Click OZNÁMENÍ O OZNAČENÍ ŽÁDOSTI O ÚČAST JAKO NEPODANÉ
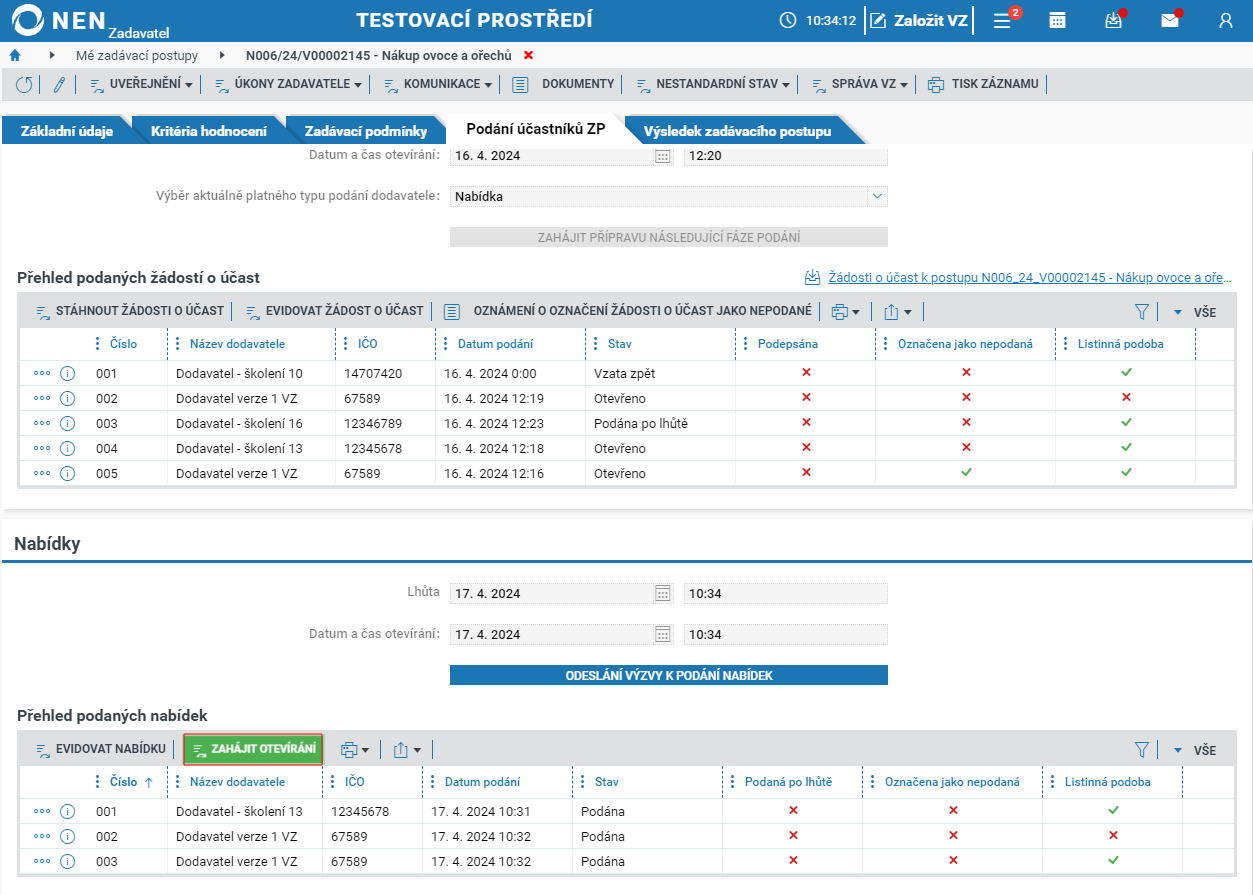This screenshot has height=895, width=1253. point(627,311)
